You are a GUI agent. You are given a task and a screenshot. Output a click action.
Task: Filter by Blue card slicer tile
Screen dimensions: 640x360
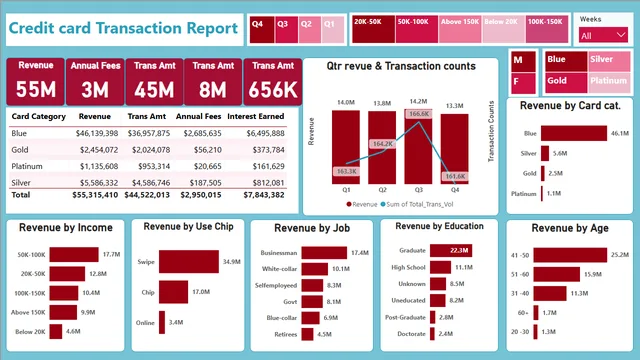566,61
